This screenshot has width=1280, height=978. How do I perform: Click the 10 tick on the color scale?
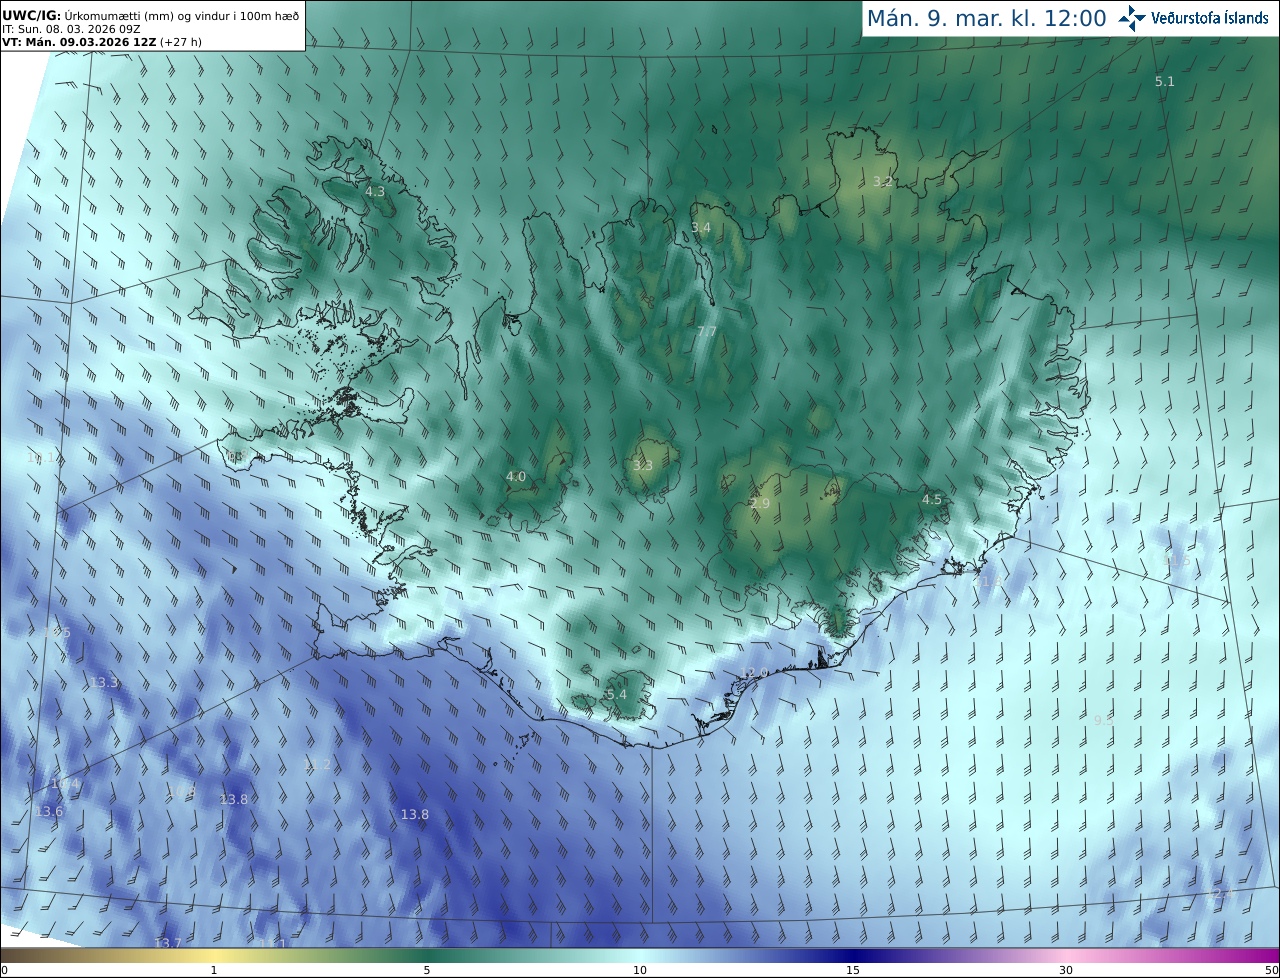(640, 970)
